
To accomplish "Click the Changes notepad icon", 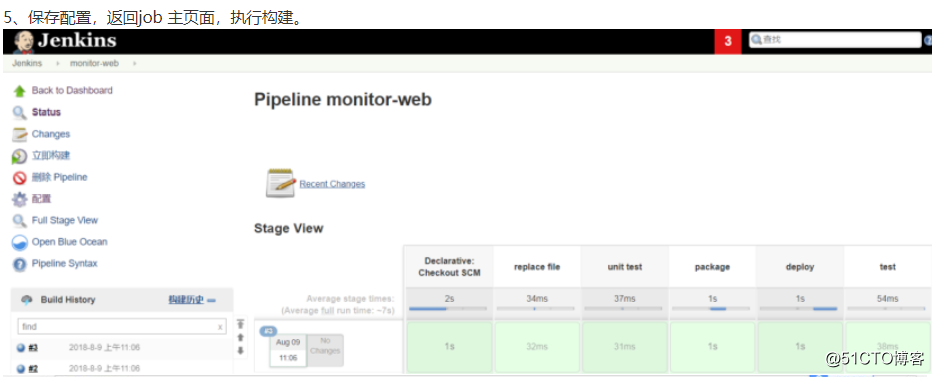I will coord(20,135).
